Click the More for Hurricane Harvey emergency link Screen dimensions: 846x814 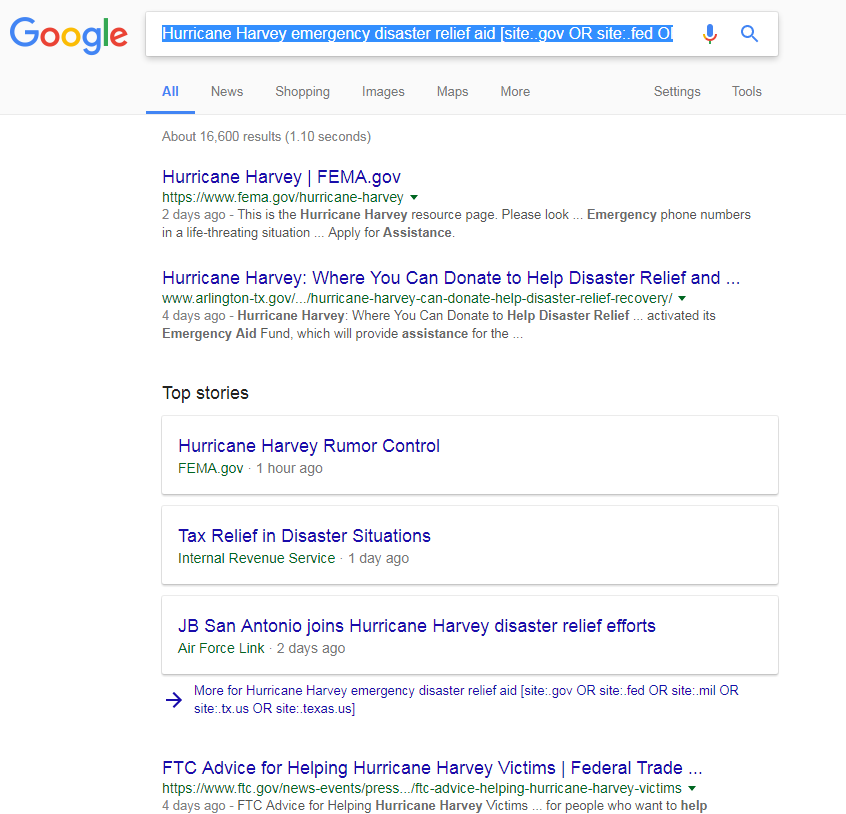466,700
